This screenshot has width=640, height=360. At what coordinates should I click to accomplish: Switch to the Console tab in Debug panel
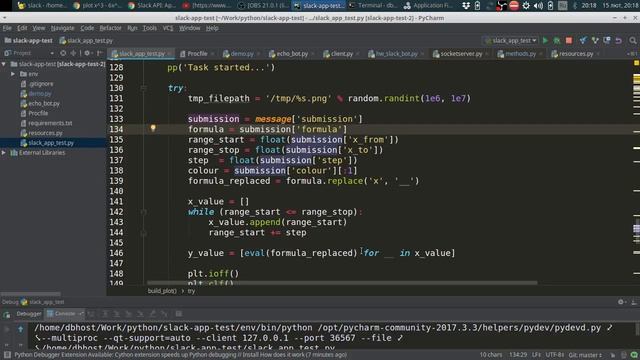point(64,314)
